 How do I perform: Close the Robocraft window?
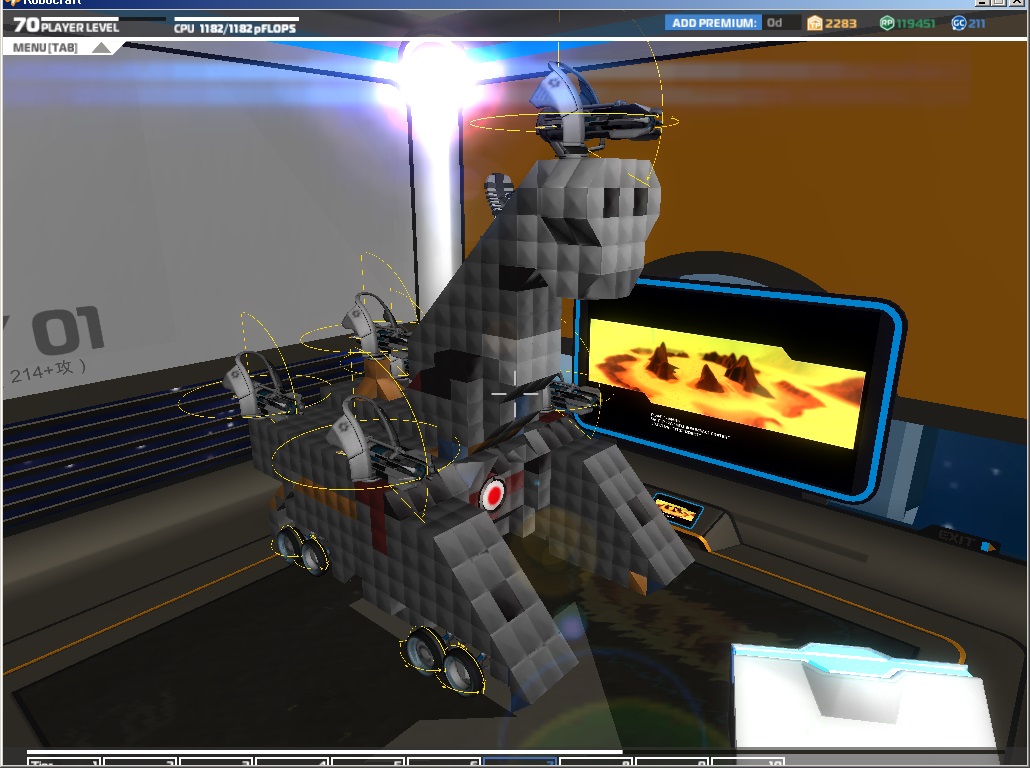[x=1017, y=2]
